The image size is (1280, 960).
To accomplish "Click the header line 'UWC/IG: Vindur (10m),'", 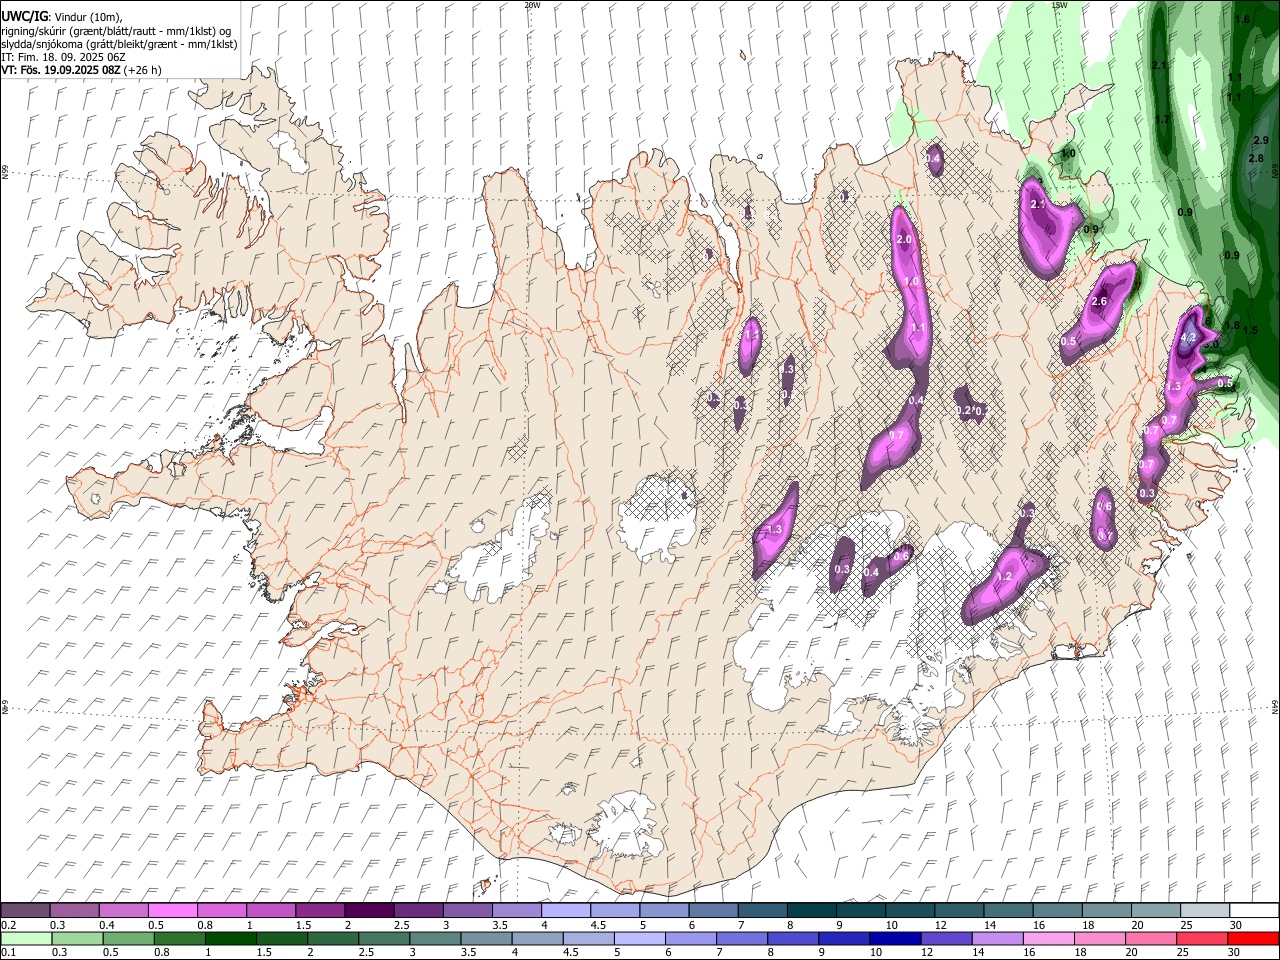I will tap(62, 17).
